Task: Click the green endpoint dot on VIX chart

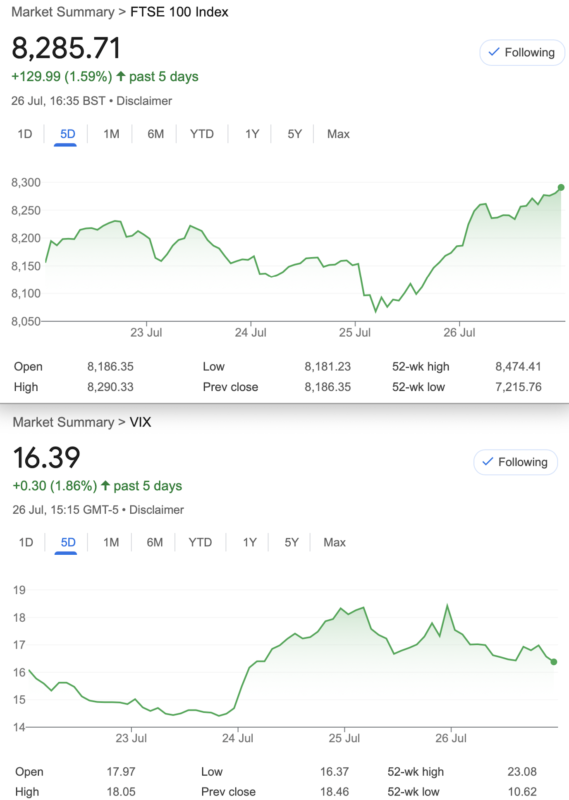Action: [x=554, y=662]
